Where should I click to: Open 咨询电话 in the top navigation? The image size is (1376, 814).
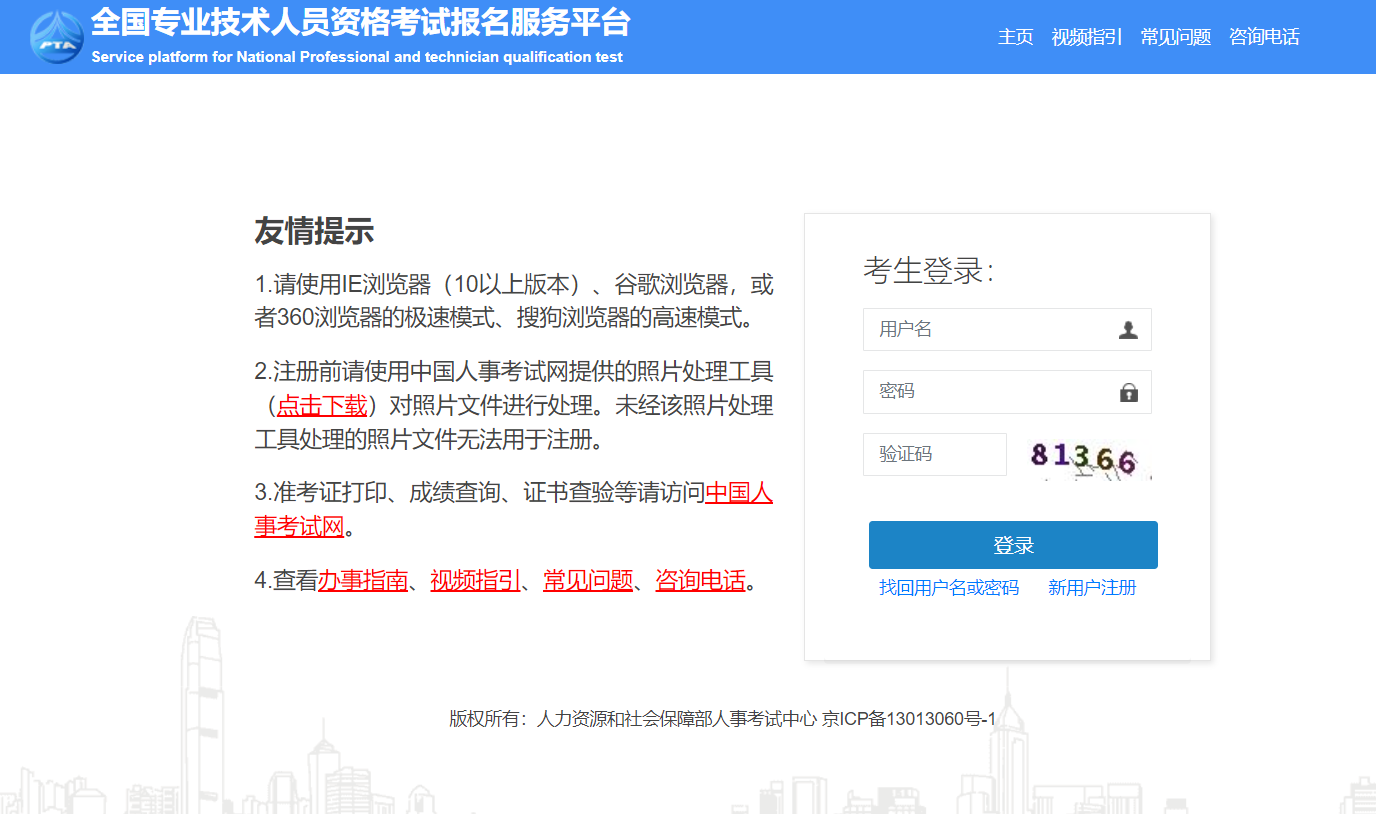1264,37
